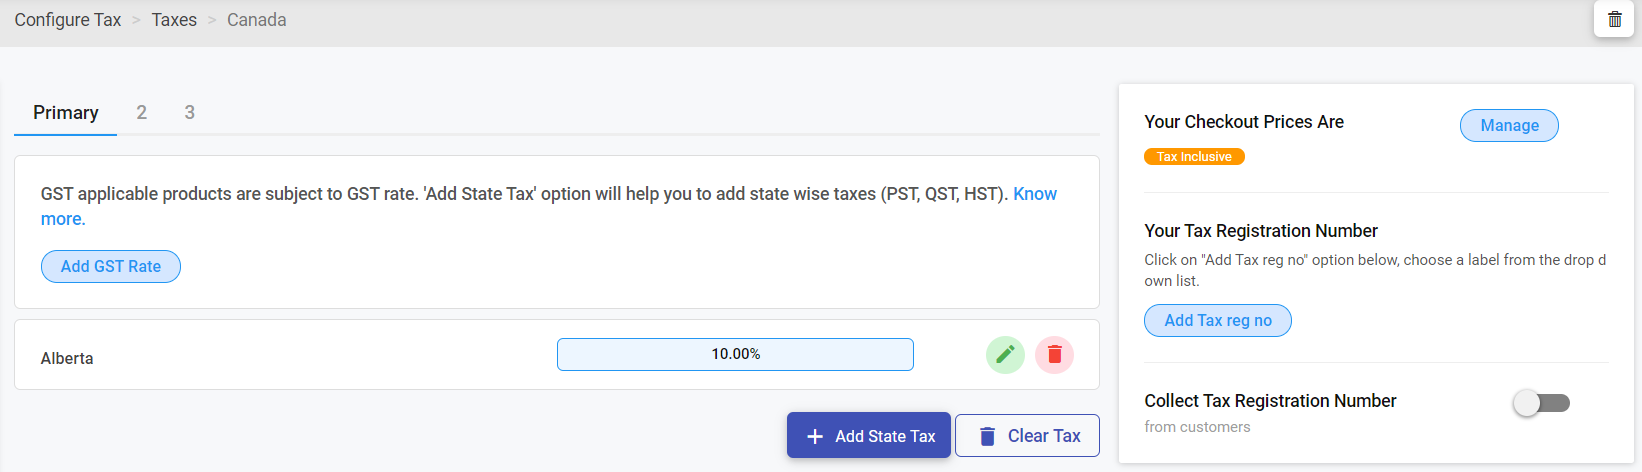Screen dimensions: 1642x472
Task: Switch to the Primary tab
Action: pyautogui.click(x=66, y=112)
